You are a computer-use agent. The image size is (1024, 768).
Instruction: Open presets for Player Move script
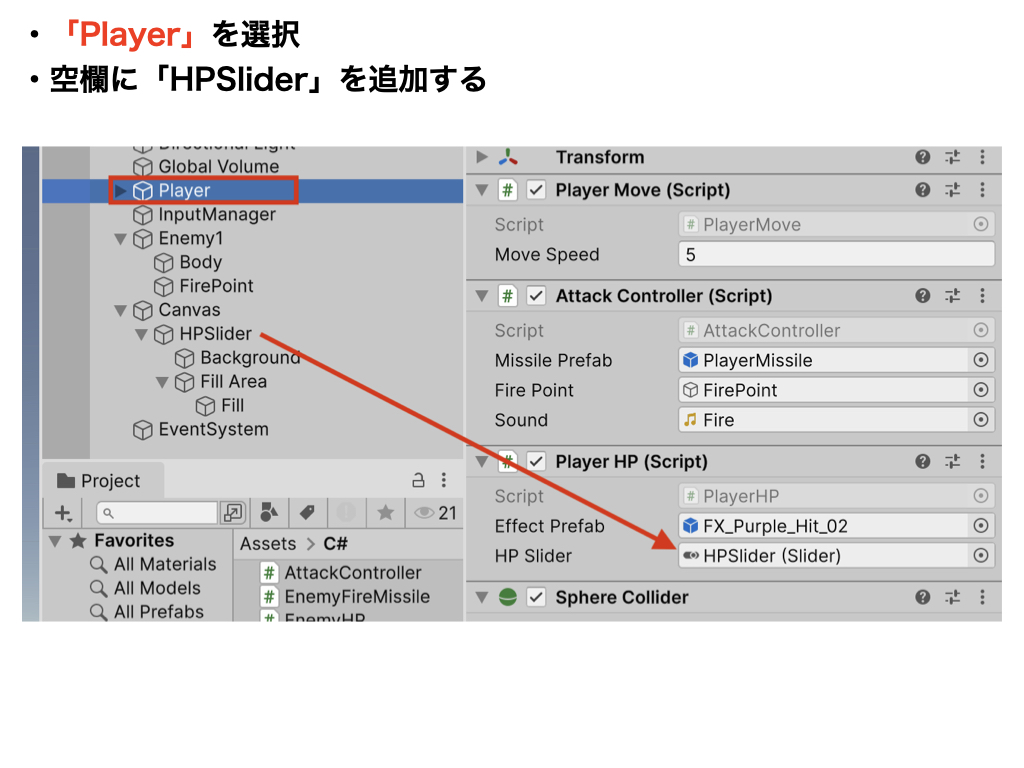(x=952, y=189)
